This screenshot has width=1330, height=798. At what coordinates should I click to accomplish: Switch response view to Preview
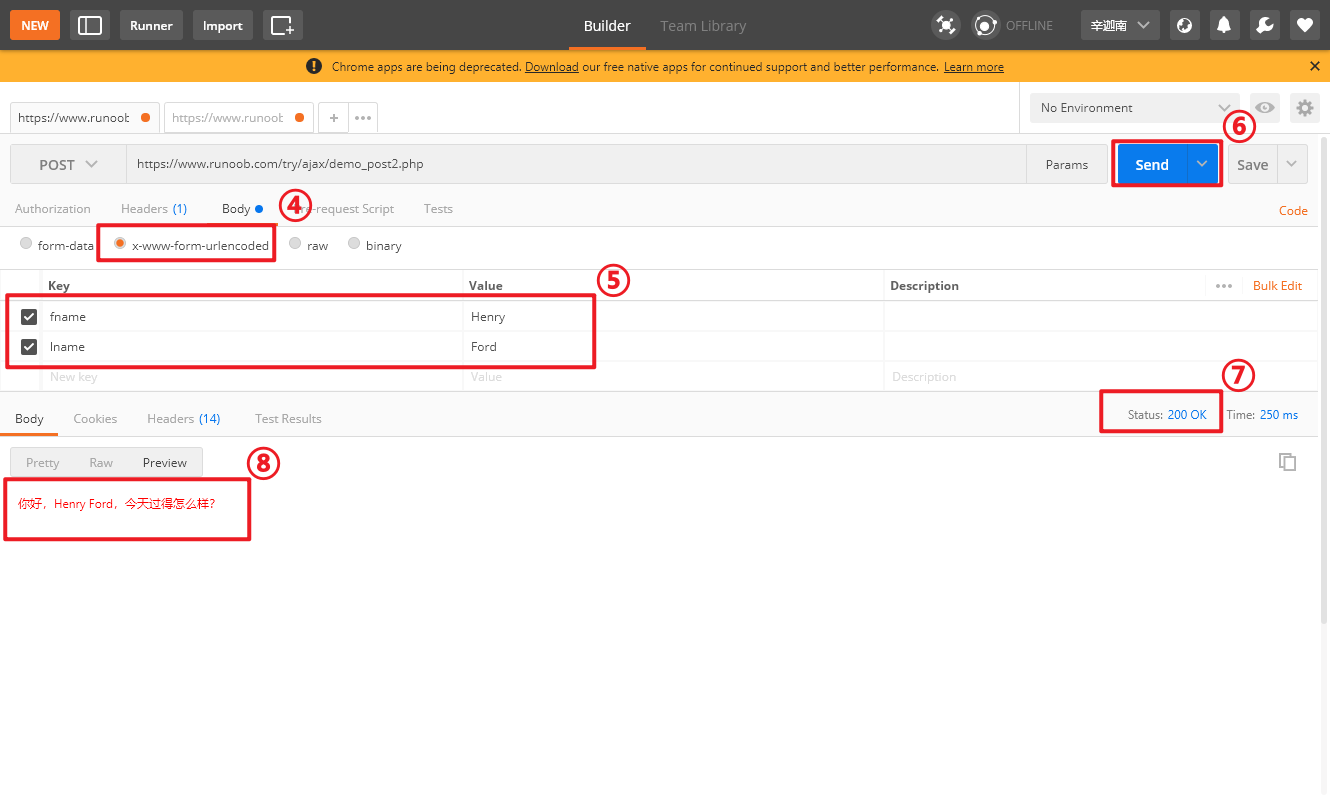165,462
